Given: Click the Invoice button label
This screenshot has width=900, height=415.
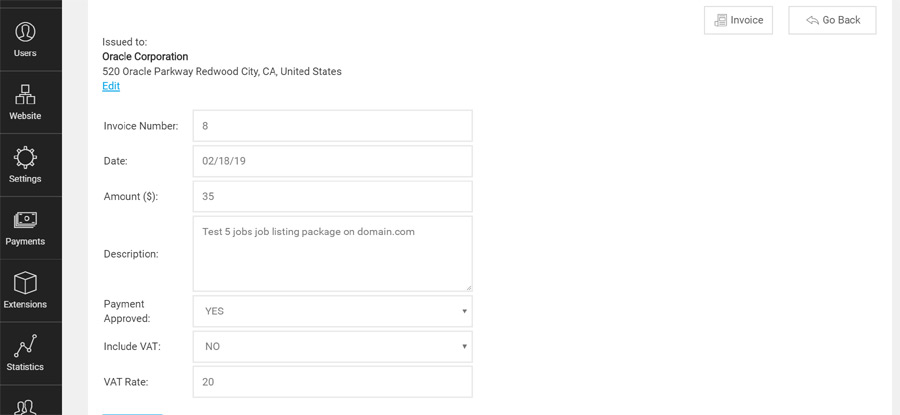Looking at the screenshot, I should [x=747, y=20].
